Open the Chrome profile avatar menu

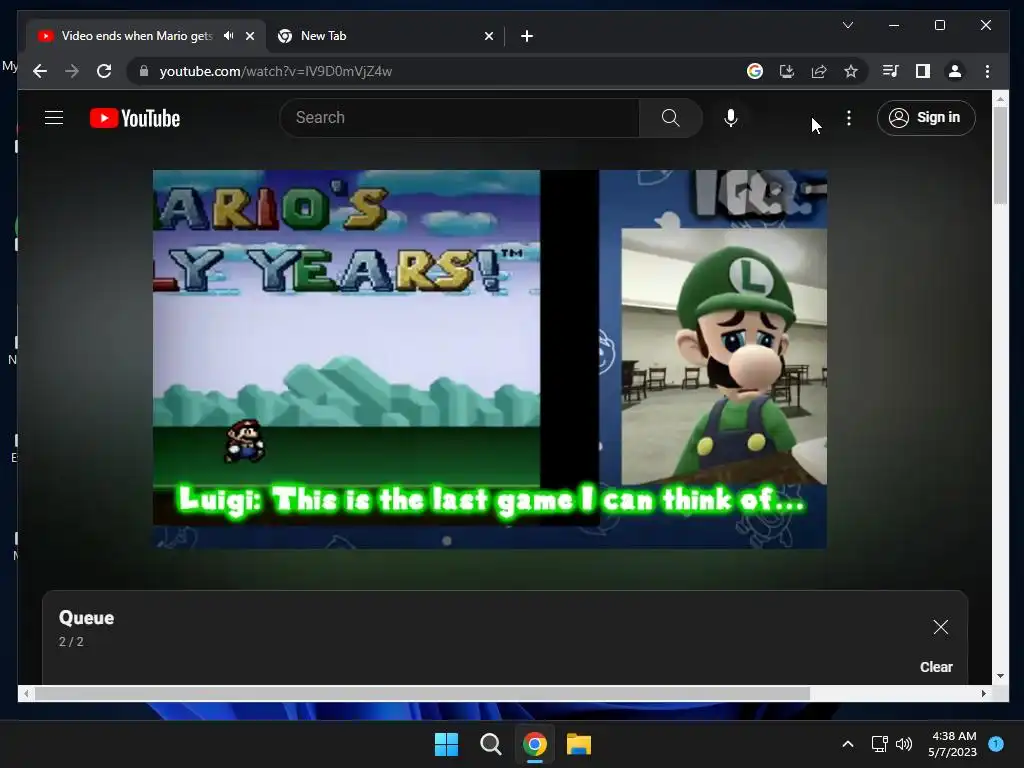955,71
